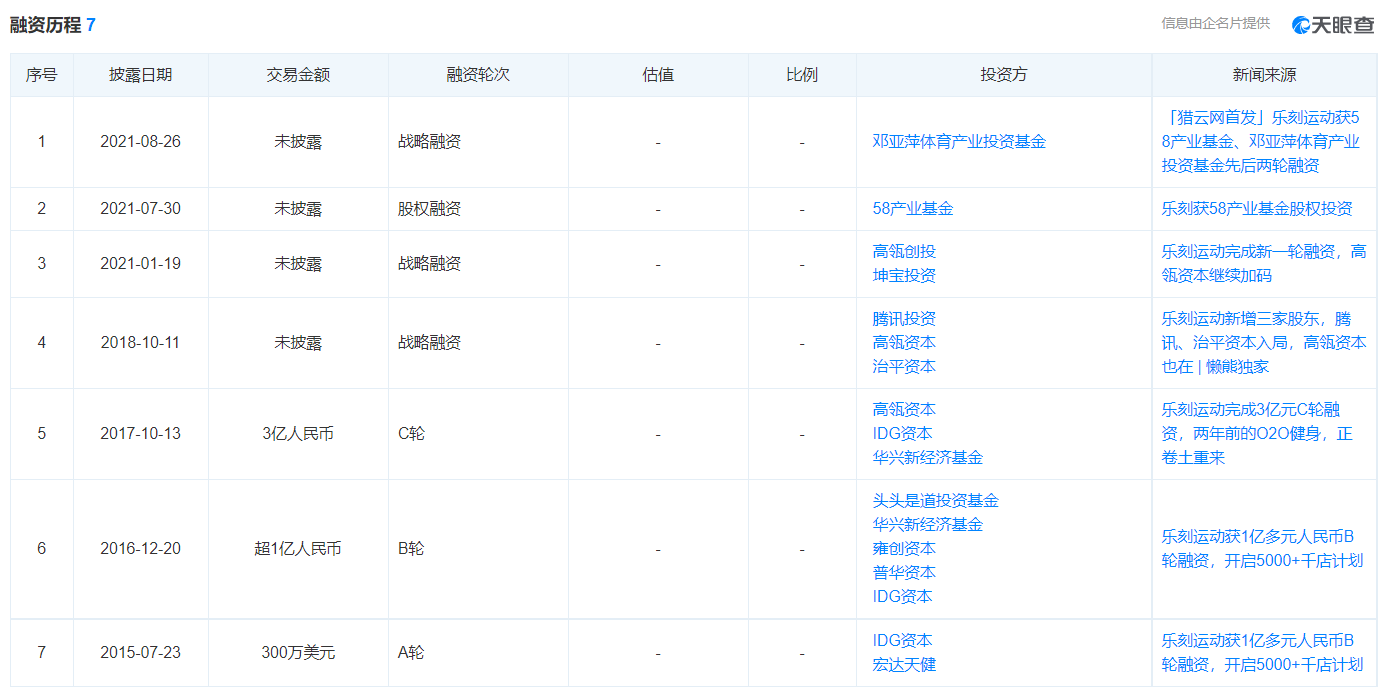
Task: Open 腾讯投资 investor details
Action: click(904, 319)
